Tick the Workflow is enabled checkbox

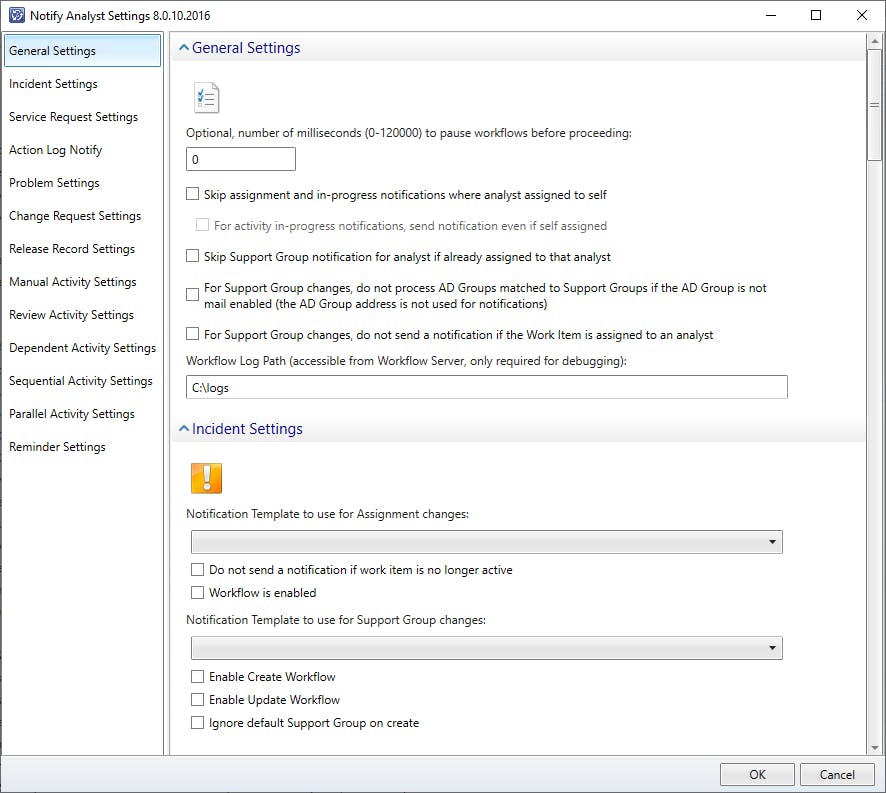pyautogui.click(x=198, y=593)
